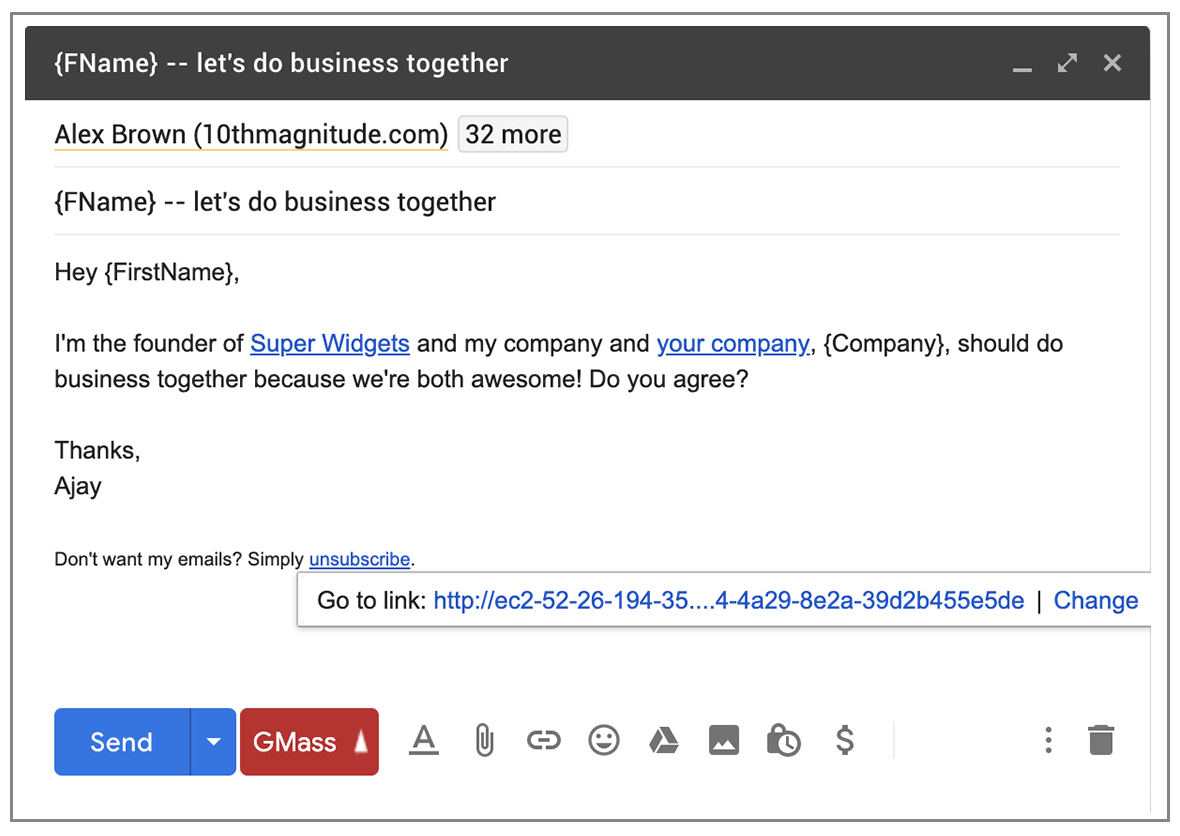Image resolution: width=1180 pixels, height=836 pixels.
Task: Discard draft with trash icon
Action: click(1100, 741)
